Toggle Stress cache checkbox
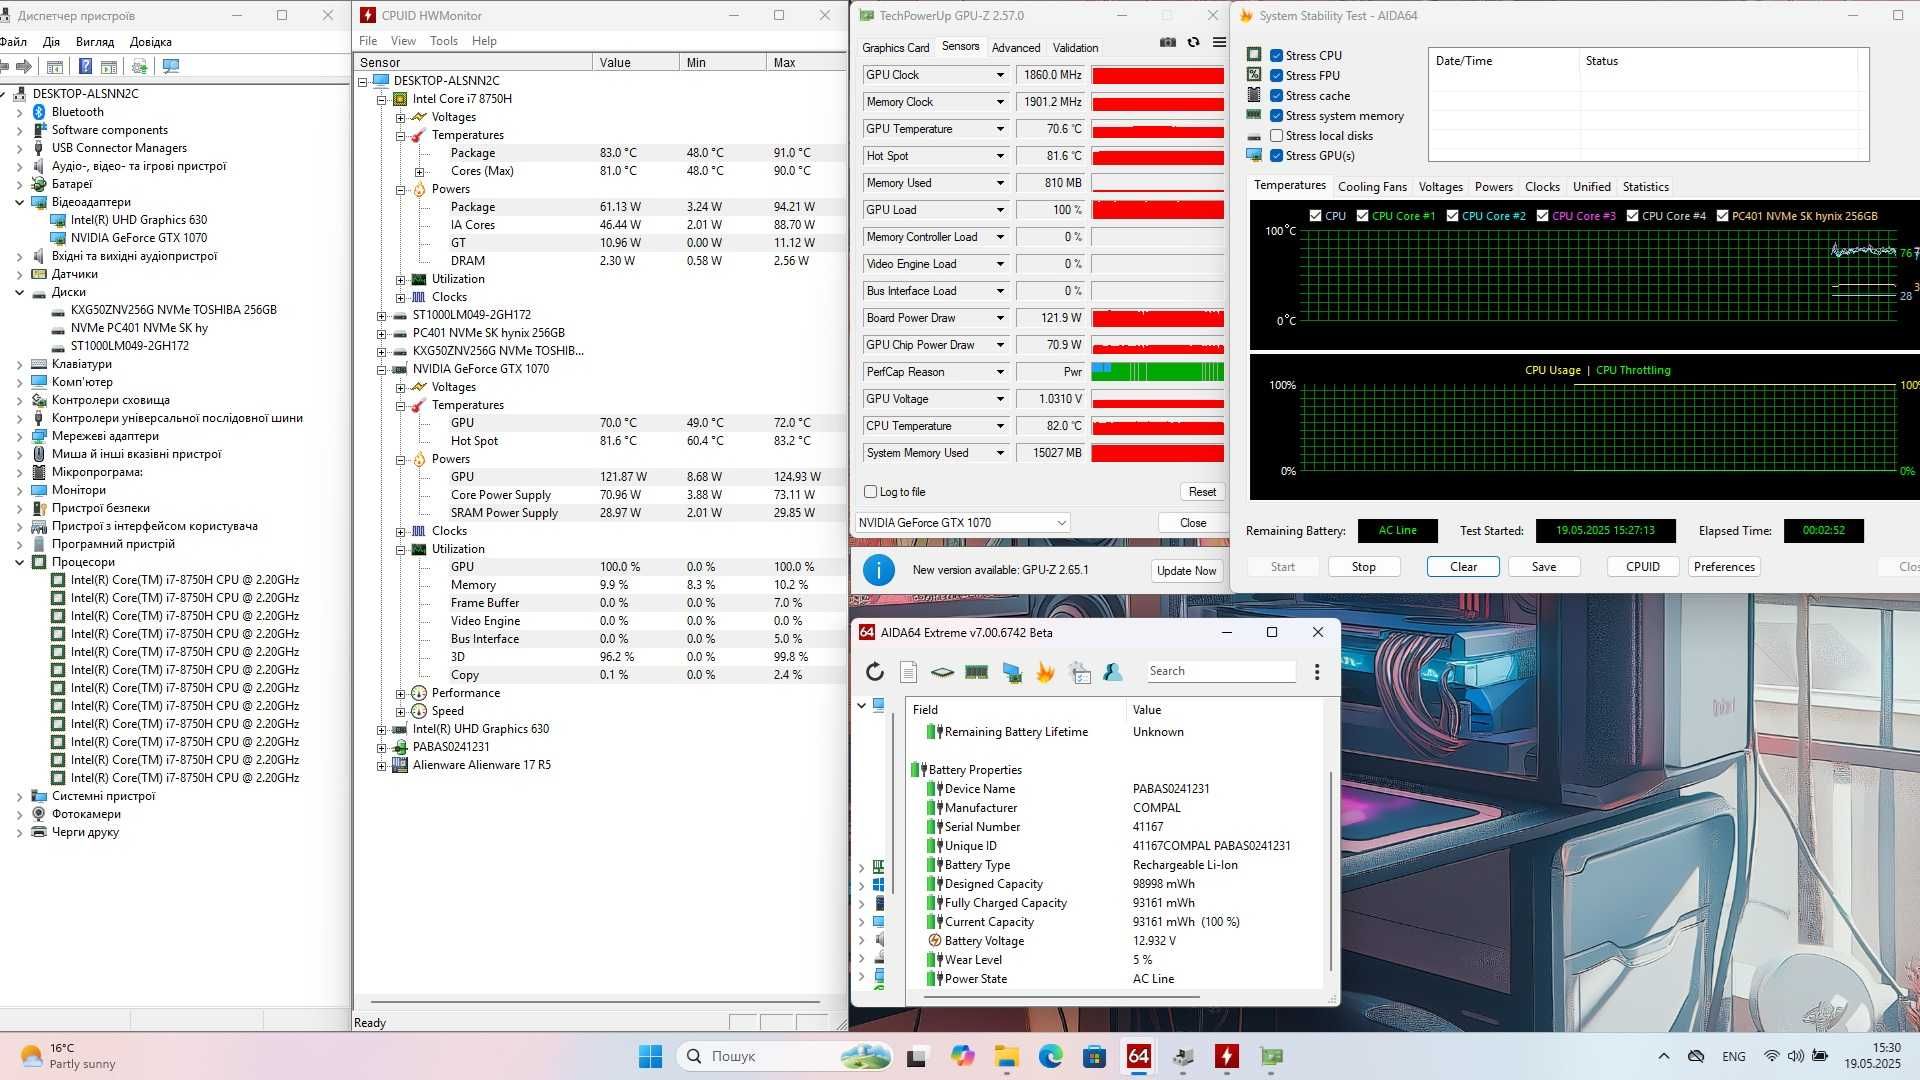The height and width of the screenshot is (1080, 1920). [x=1276, y=96]
